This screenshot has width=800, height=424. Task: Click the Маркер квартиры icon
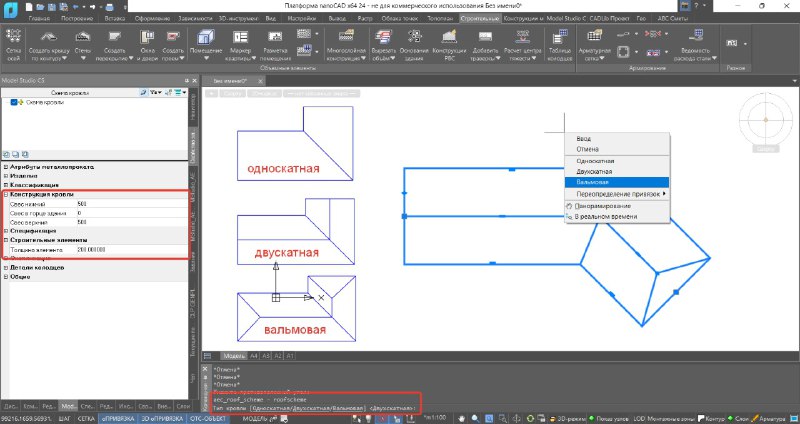pyautogui.click(x=240, y=37)
